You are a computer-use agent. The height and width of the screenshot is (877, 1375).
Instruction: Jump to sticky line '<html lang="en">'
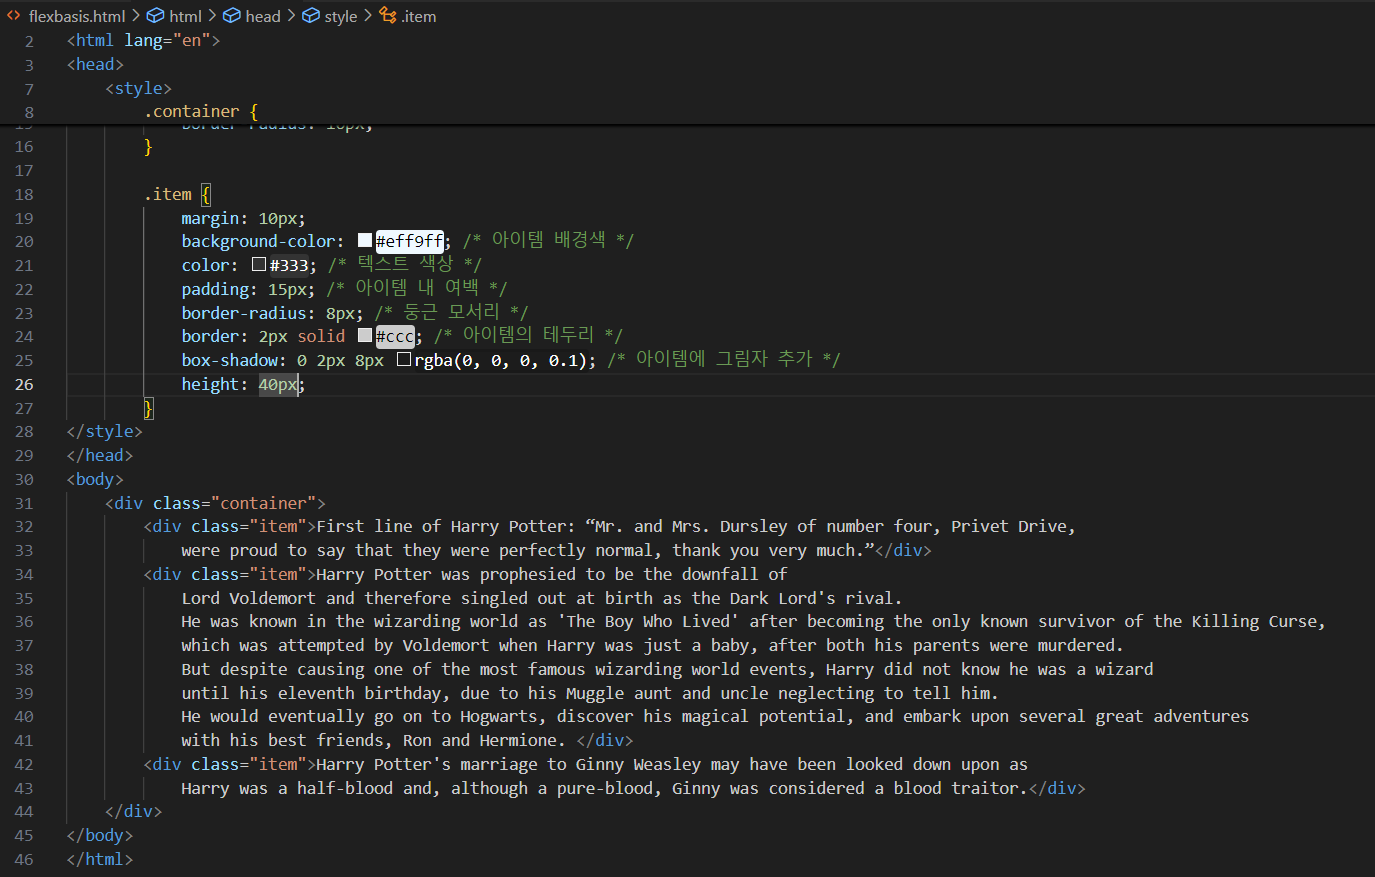point(143,41)
